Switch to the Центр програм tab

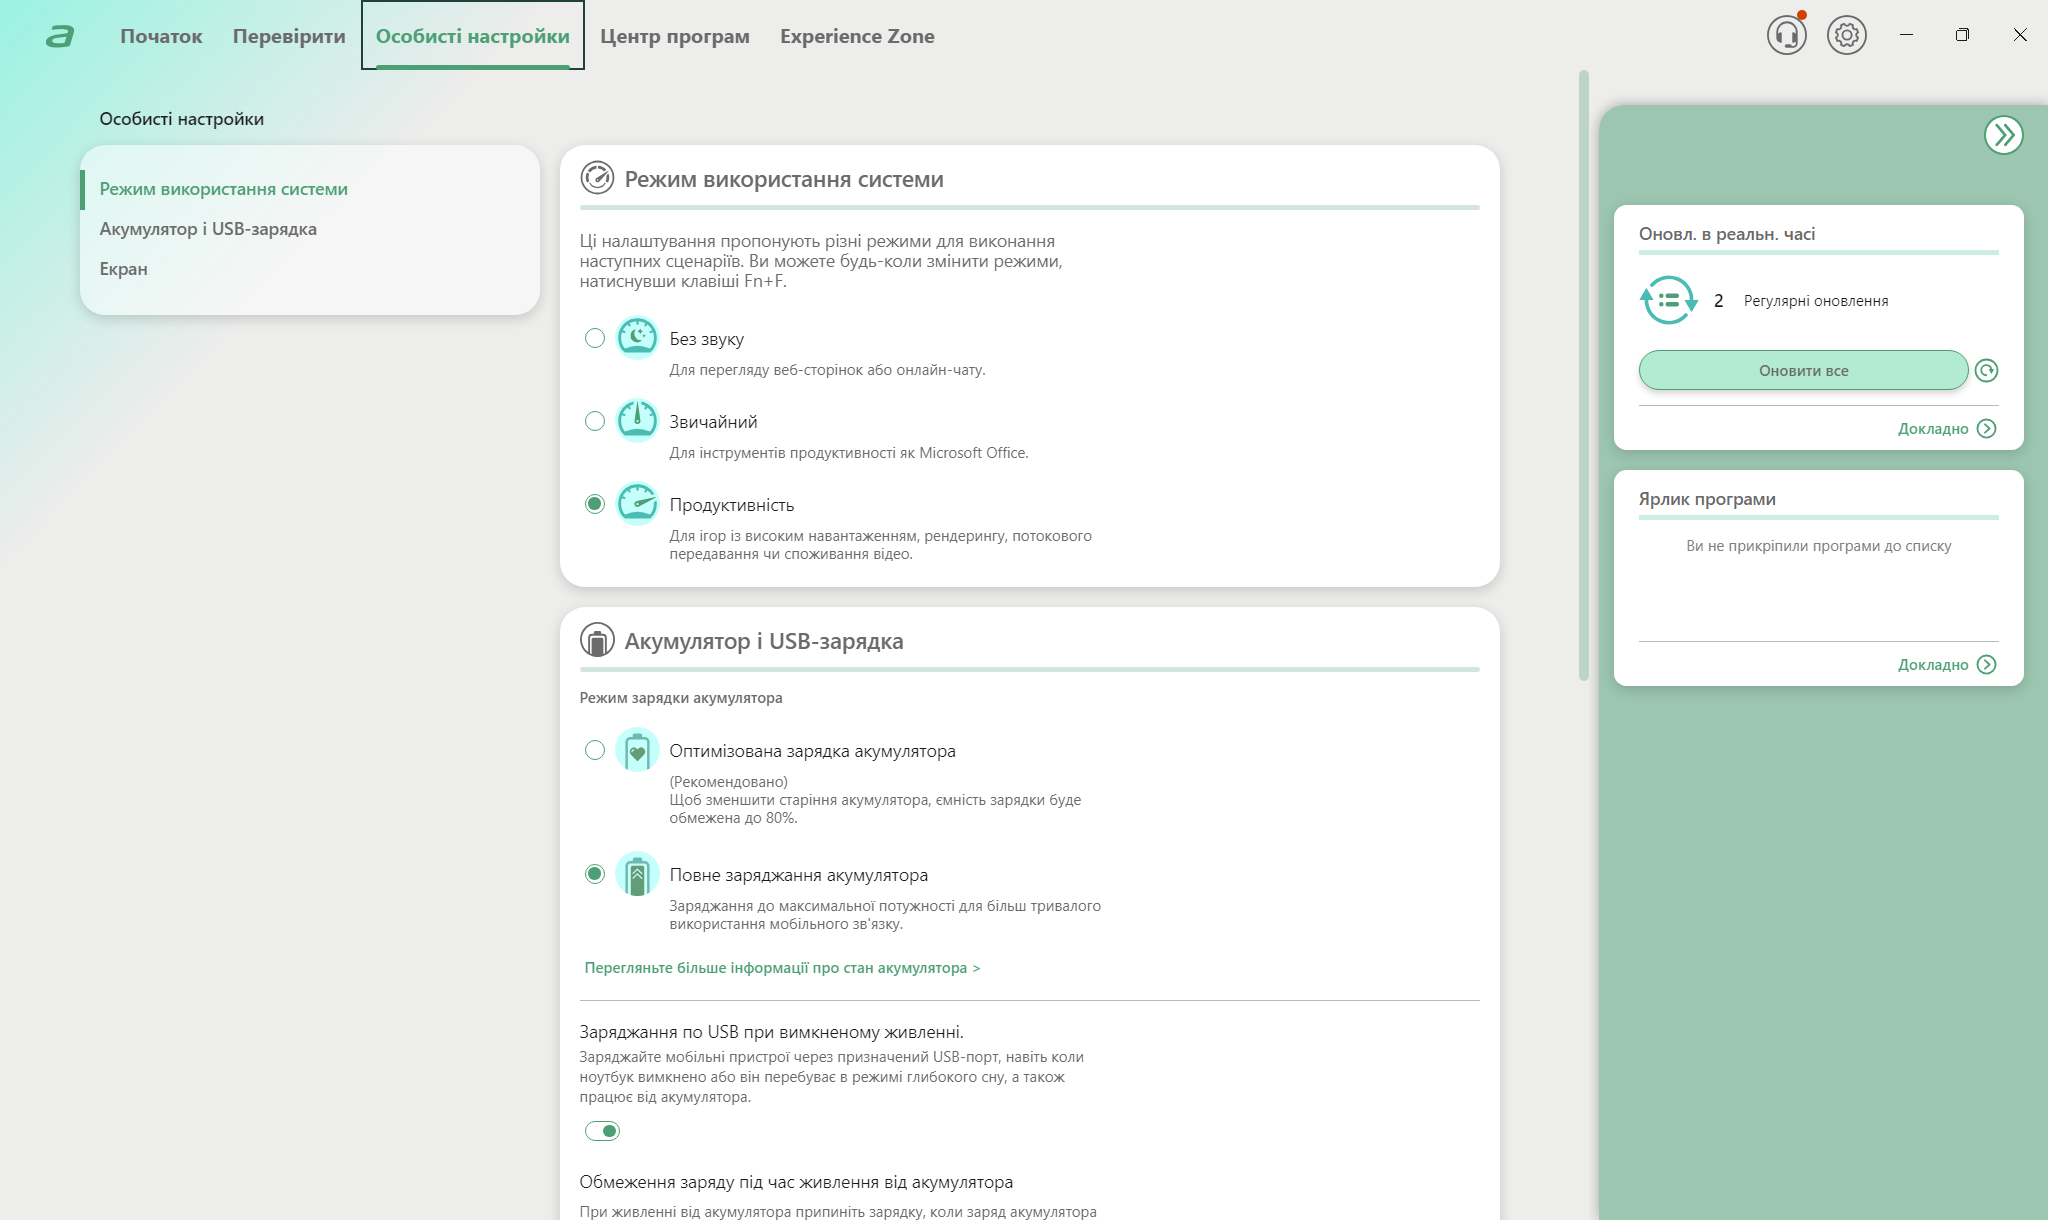674,36
